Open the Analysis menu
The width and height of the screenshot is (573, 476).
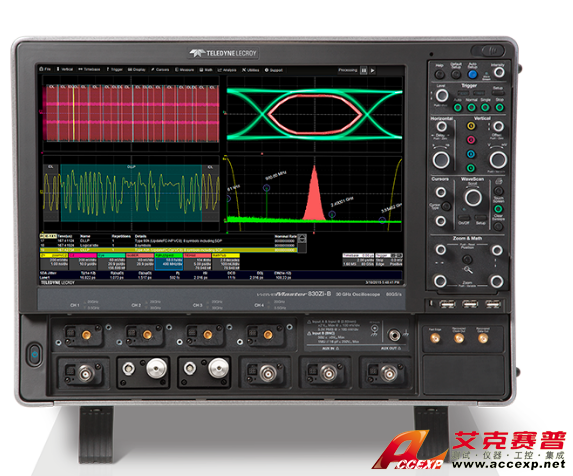pyautogui.click(x=227, y=70)
